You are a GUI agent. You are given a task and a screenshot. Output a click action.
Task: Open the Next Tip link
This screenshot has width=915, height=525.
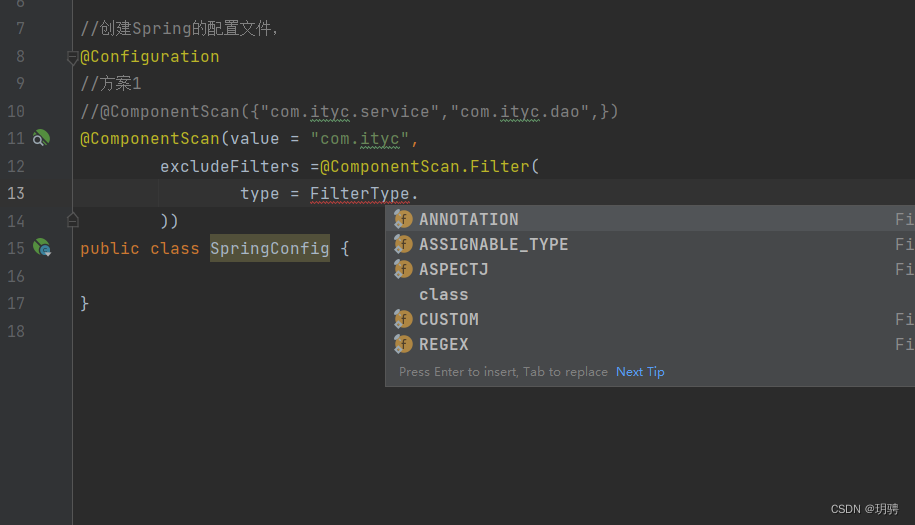[640, 372]
